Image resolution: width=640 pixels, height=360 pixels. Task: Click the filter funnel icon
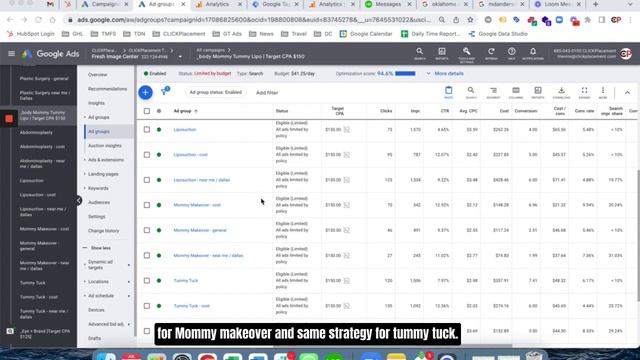click(164, 92)
